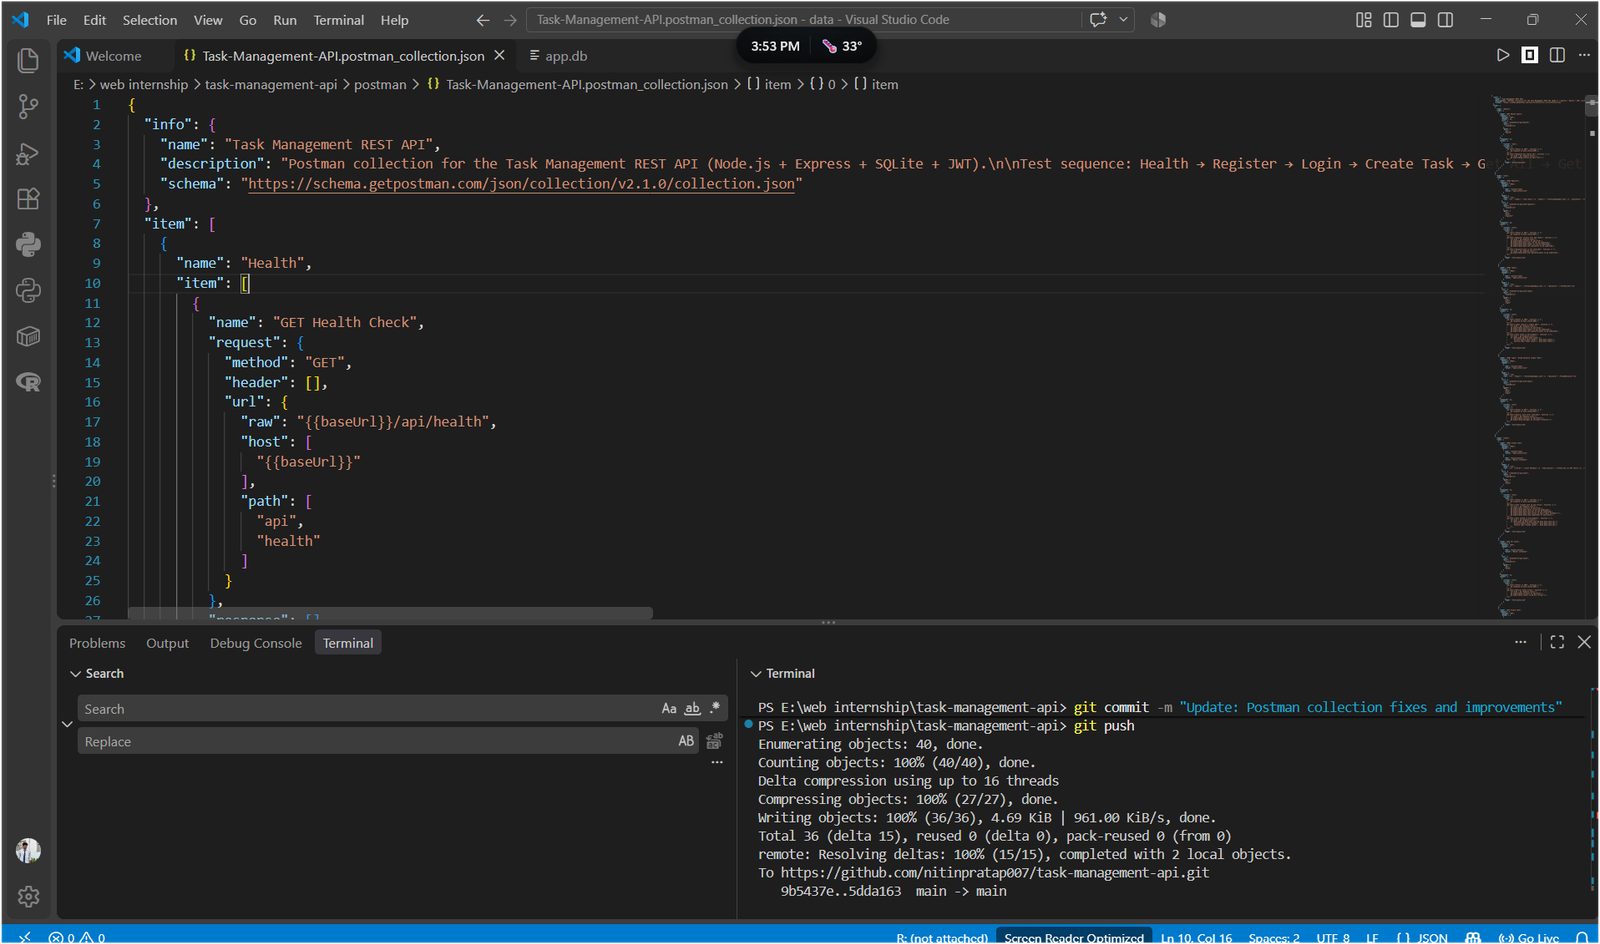The image size is (1600, 944).
Task: Click the Go Live status bar button
Action: point(1529,938)
